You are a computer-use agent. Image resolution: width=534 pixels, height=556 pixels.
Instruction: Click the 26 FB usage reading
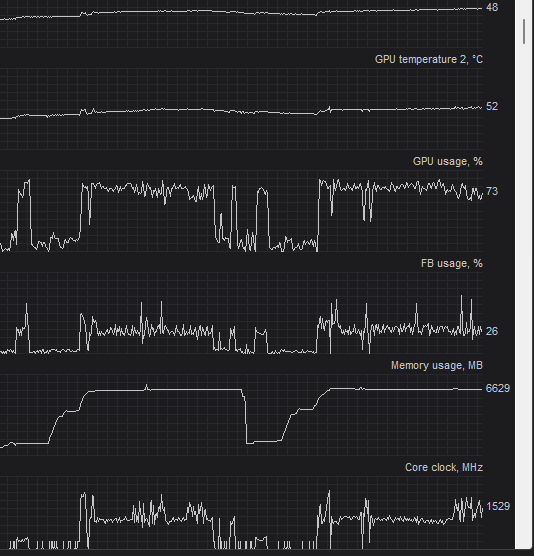pyautogui.click(x=492, y=331)
